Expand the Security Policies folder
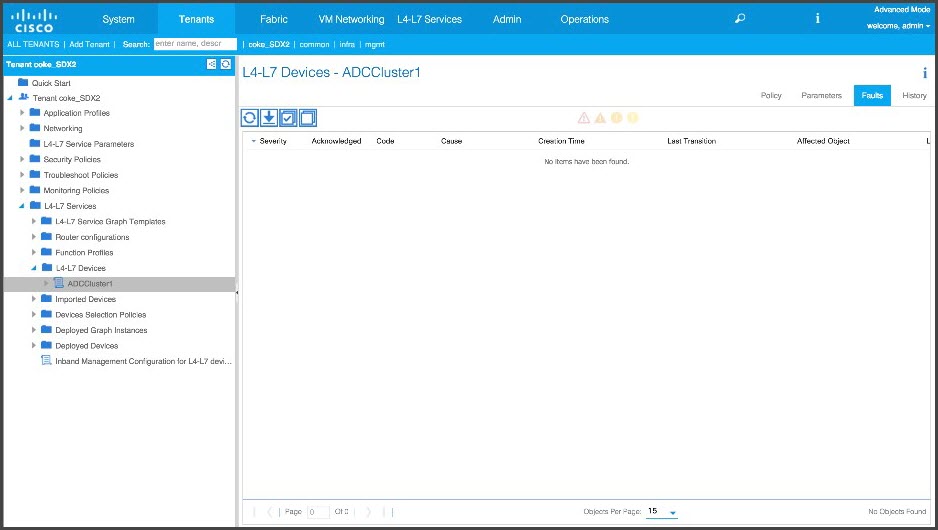Image resolution: width=938 pixels, height=530 pixels. [22, 159]
